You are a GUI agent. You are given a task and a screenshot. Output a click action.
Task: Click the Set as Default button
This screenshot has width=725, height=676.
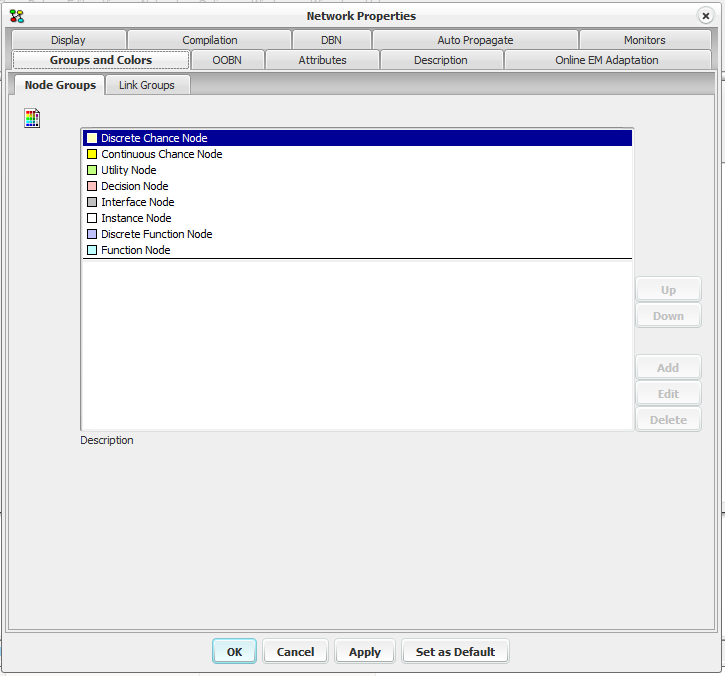455,651
